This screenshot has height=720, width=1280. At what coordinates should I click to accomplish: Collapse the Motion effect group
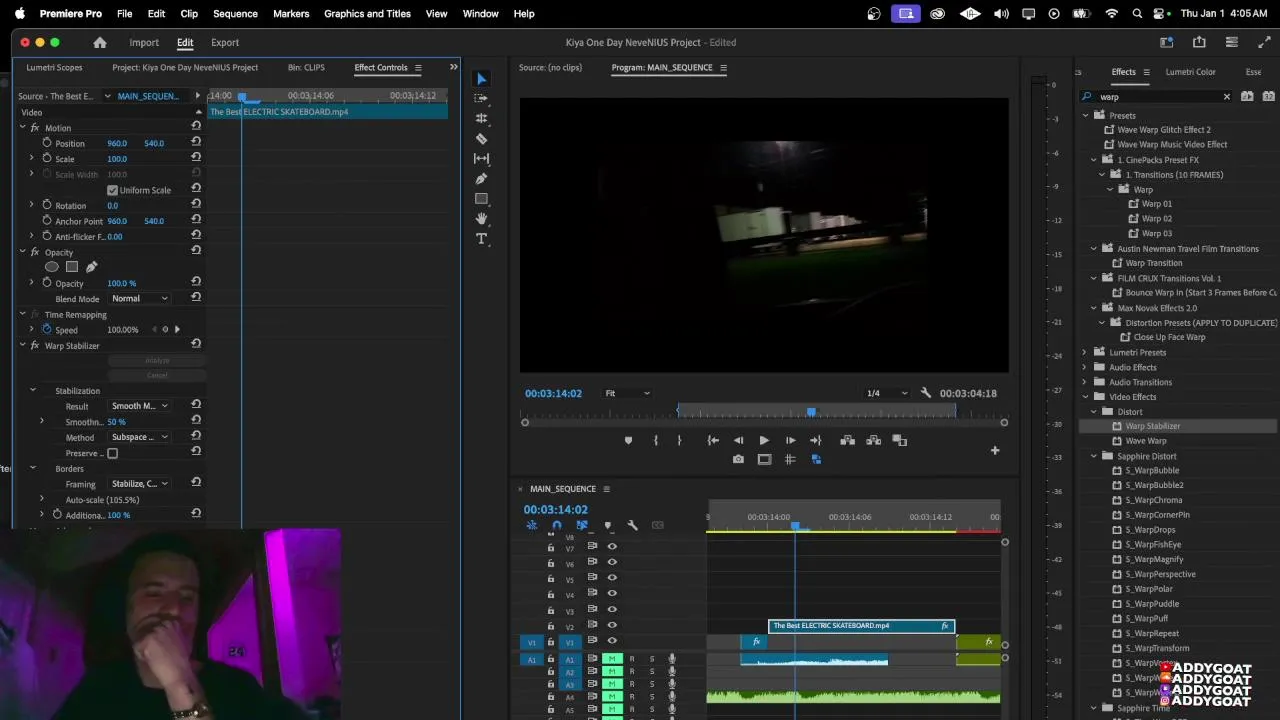(22, 128)
